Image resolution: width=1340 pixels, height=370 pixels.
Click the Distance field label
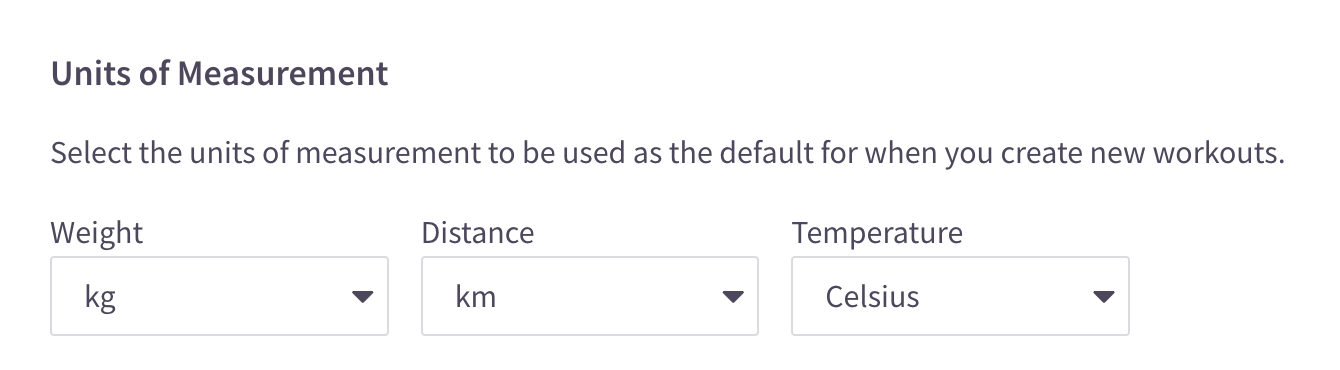(478, 233)
